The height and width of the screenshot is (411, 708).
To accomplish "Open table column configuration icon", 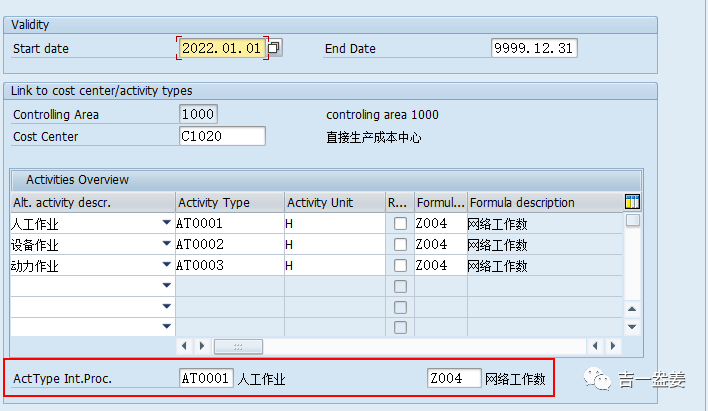I will [x=632, y=201].
